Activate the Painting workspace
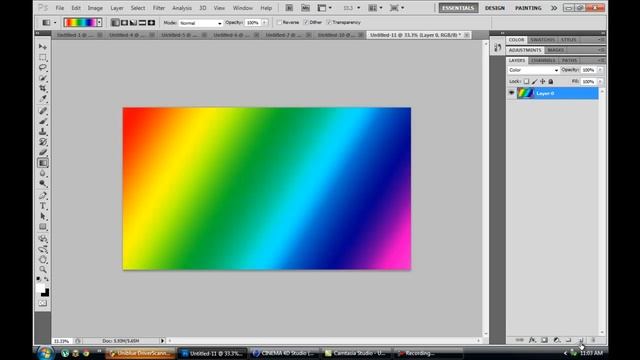The image size is (640, 360). tap(528, 8)
